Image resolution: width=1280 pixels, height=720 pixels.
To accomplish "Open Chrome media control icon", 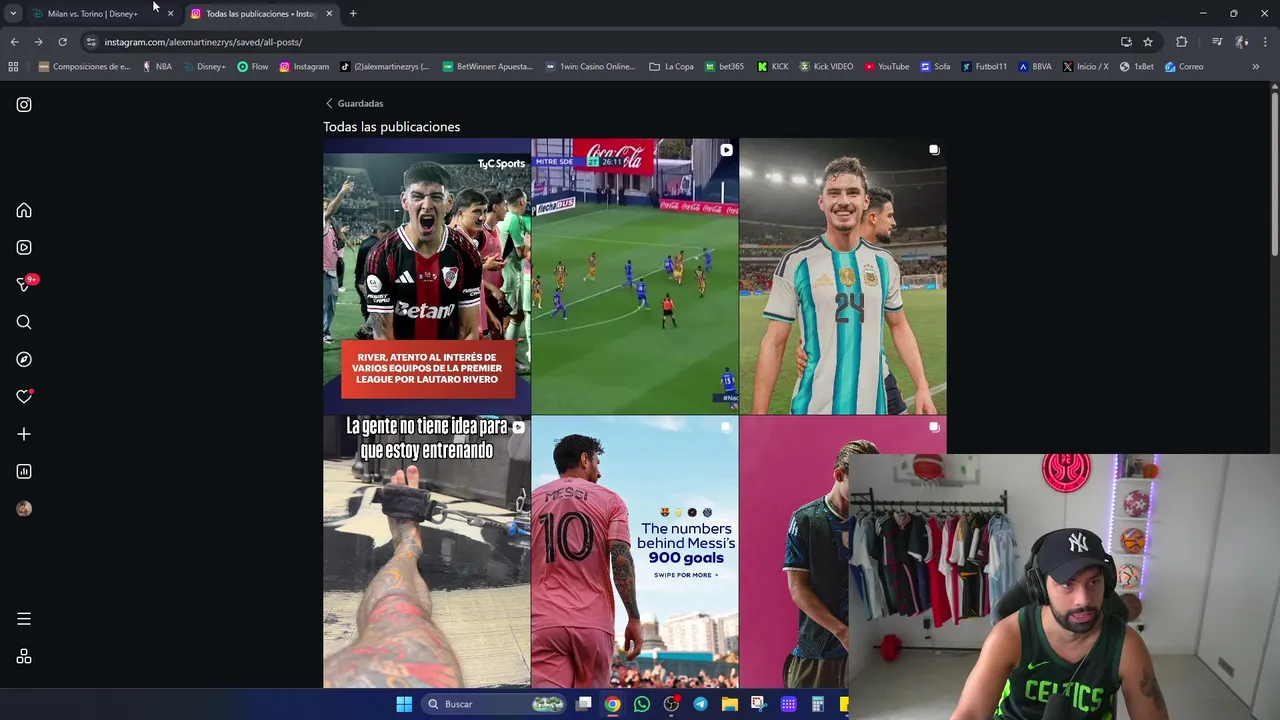I will (x=1217, y=42).
